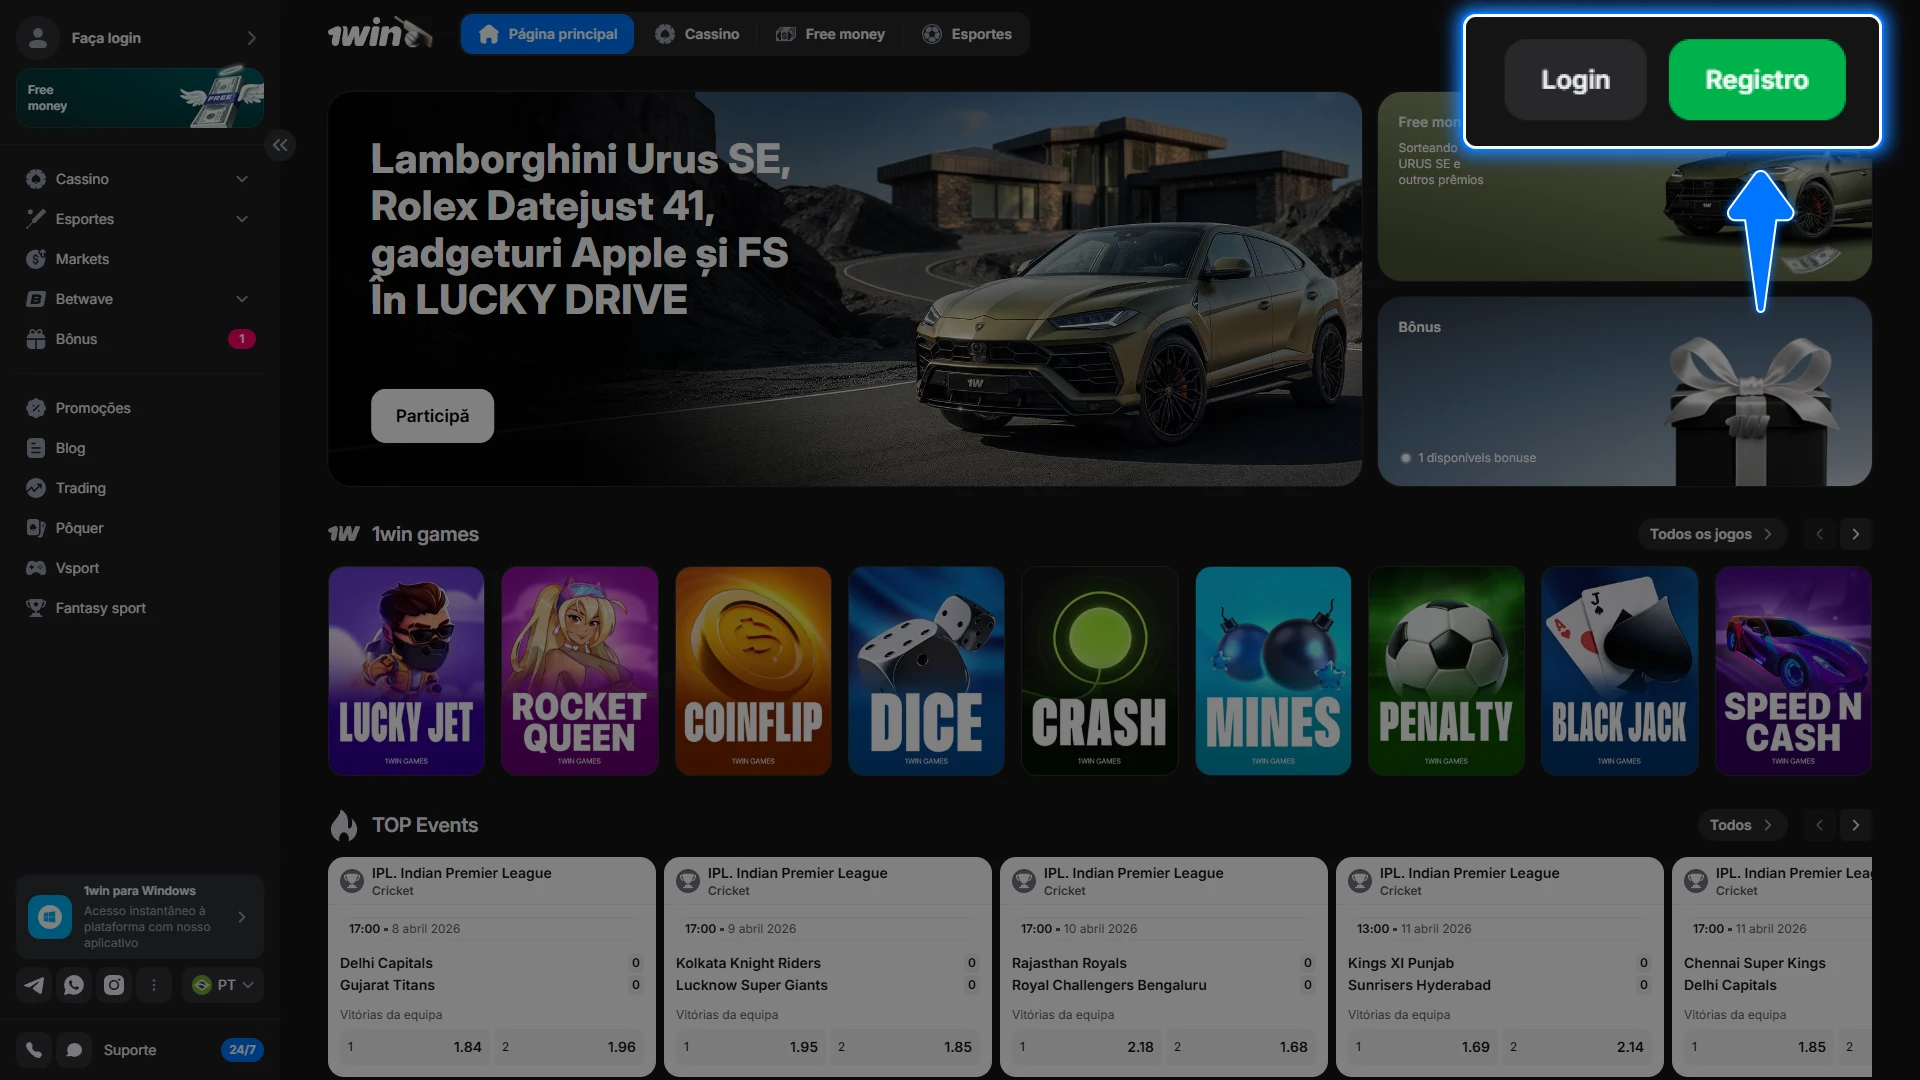Open Markets in the sidebar

point(140,259)
